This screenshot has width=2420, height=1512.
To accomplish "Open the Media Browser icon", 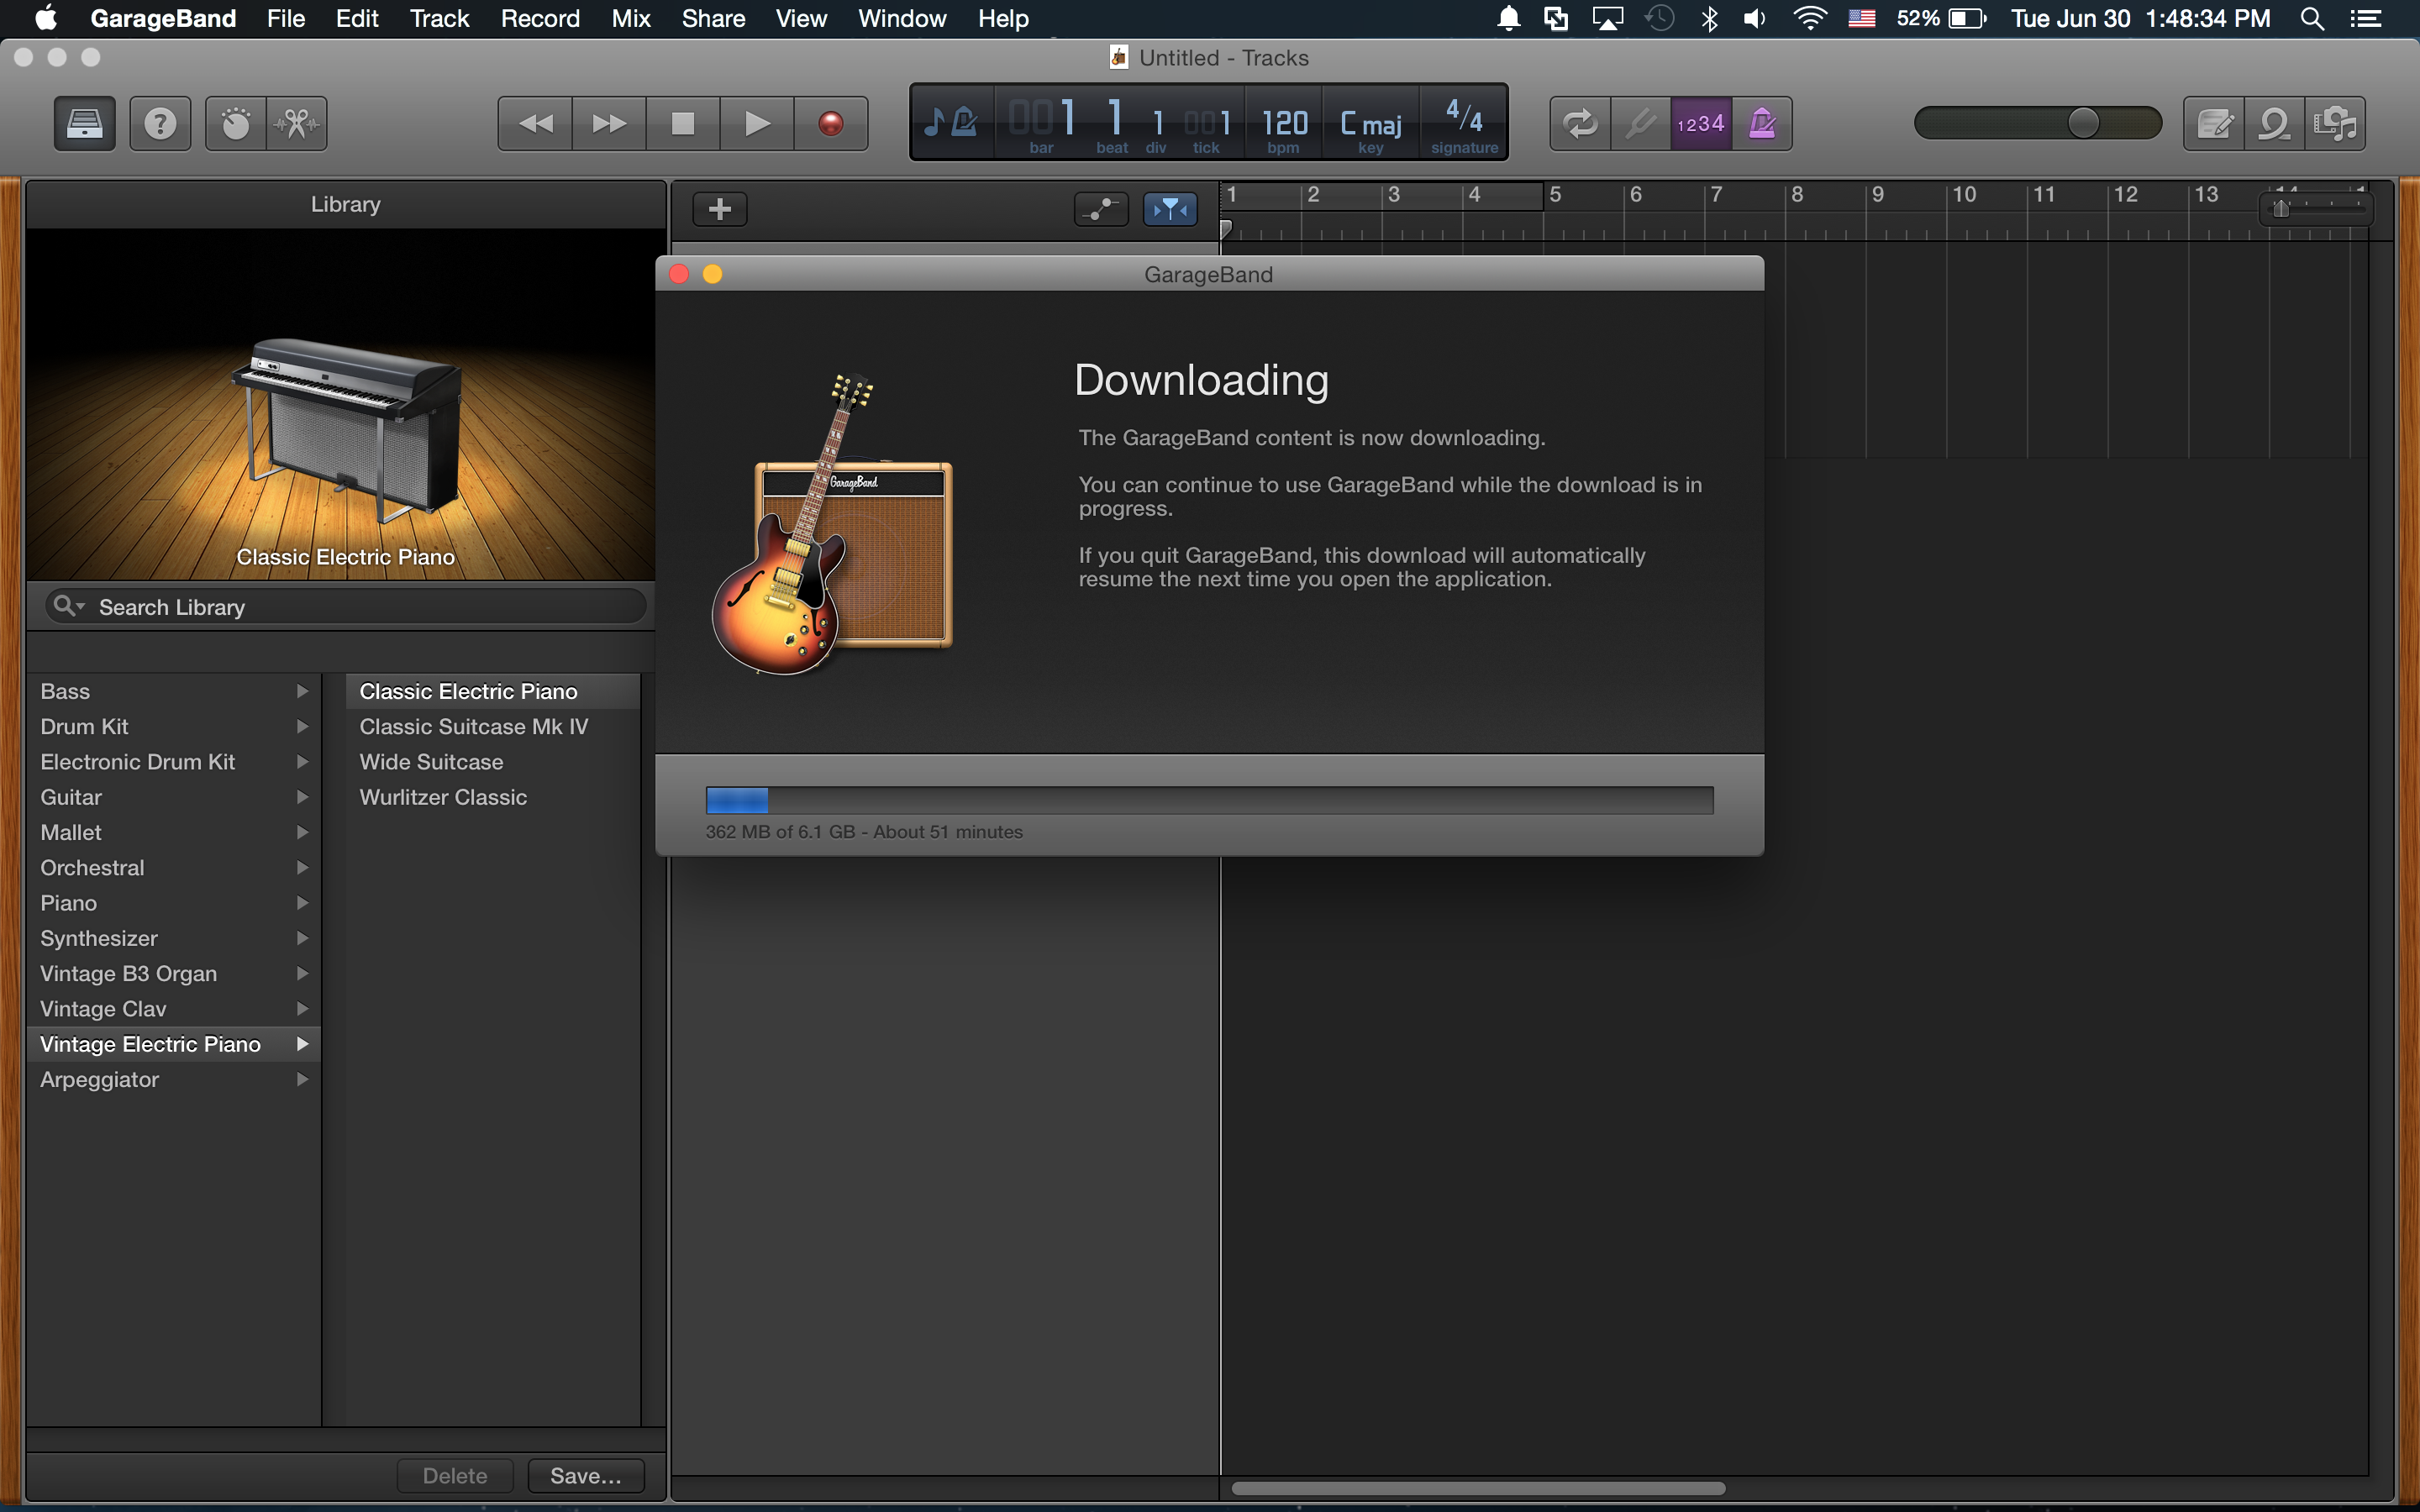I will [2335, 124].
